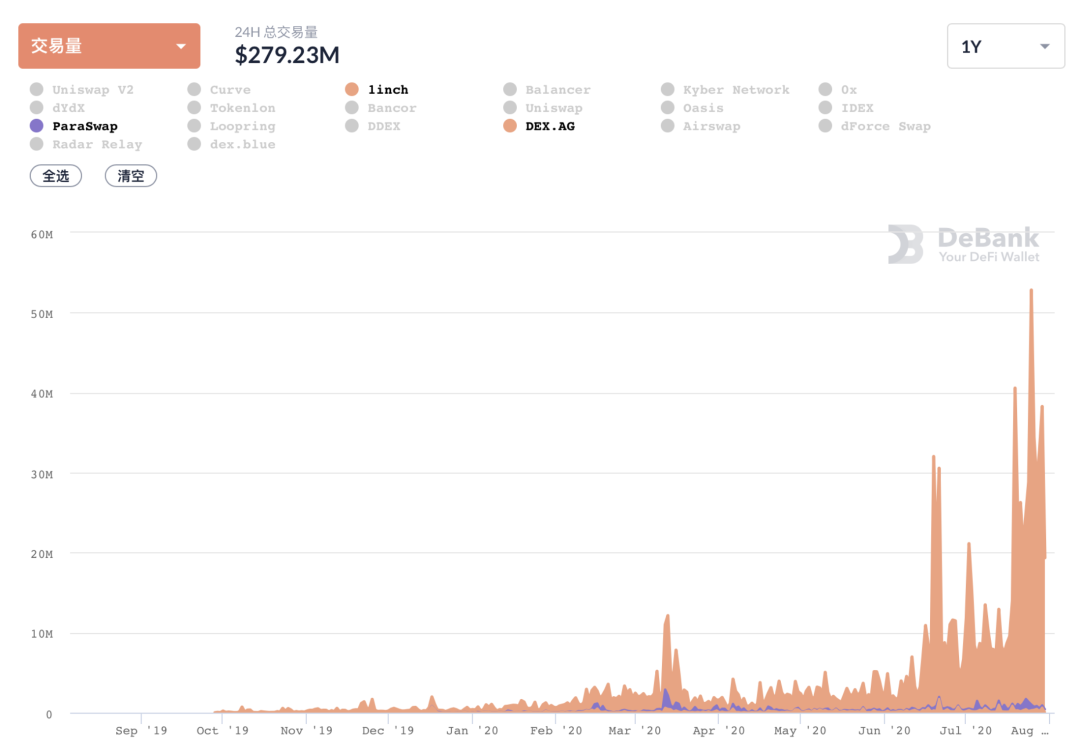Image resolution: width=1080 pixels, height=756 pixels.
Task: Enable the Tokenlon series
Action: click(x=231, y=107)
